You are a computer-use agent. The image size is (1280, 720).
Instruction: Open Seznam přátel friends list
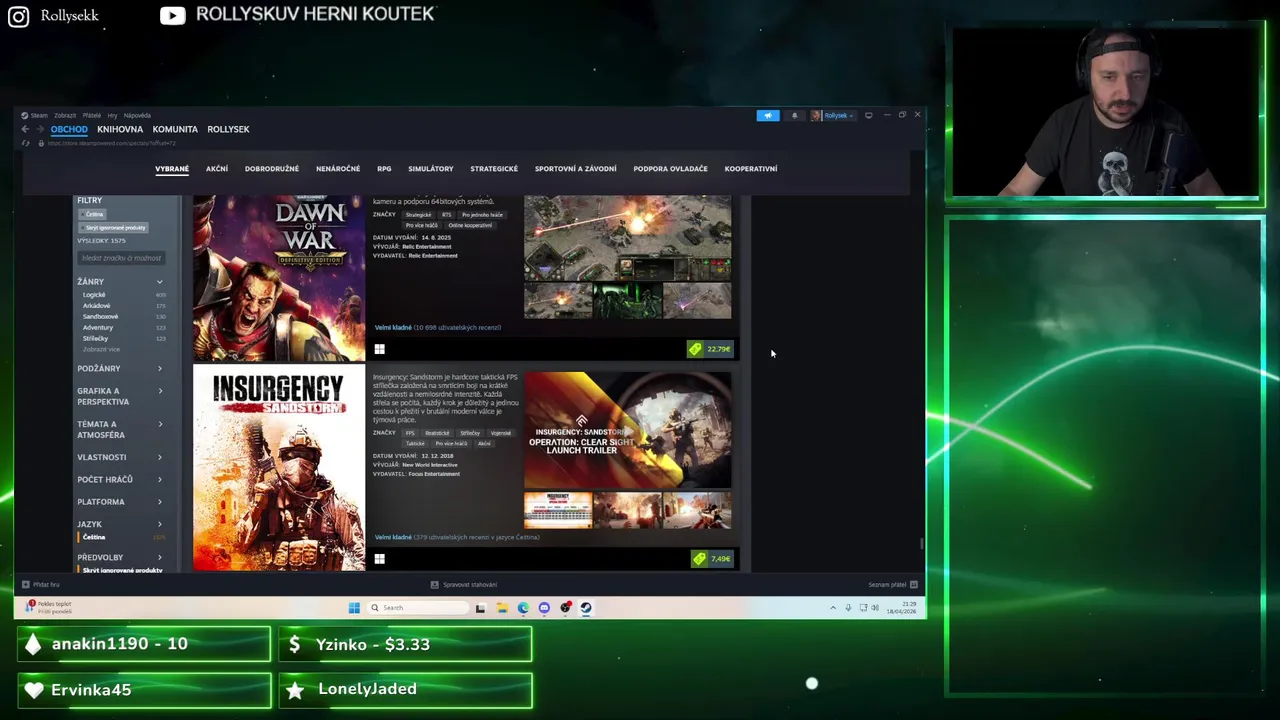click(x=893, y=584)
